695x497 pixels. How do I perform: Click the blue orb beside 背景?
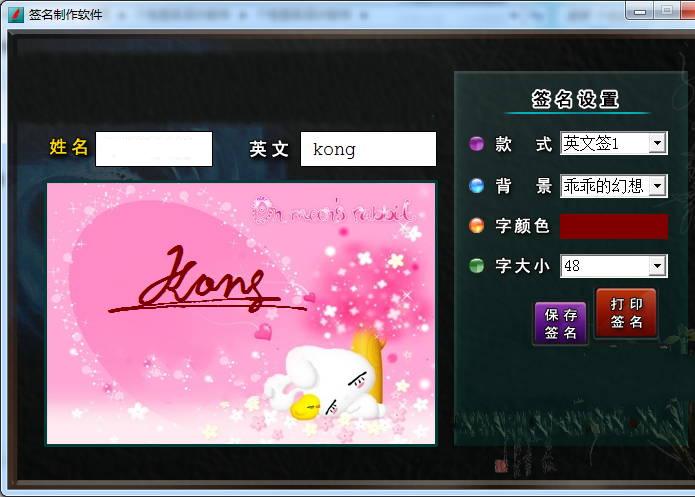477,185
